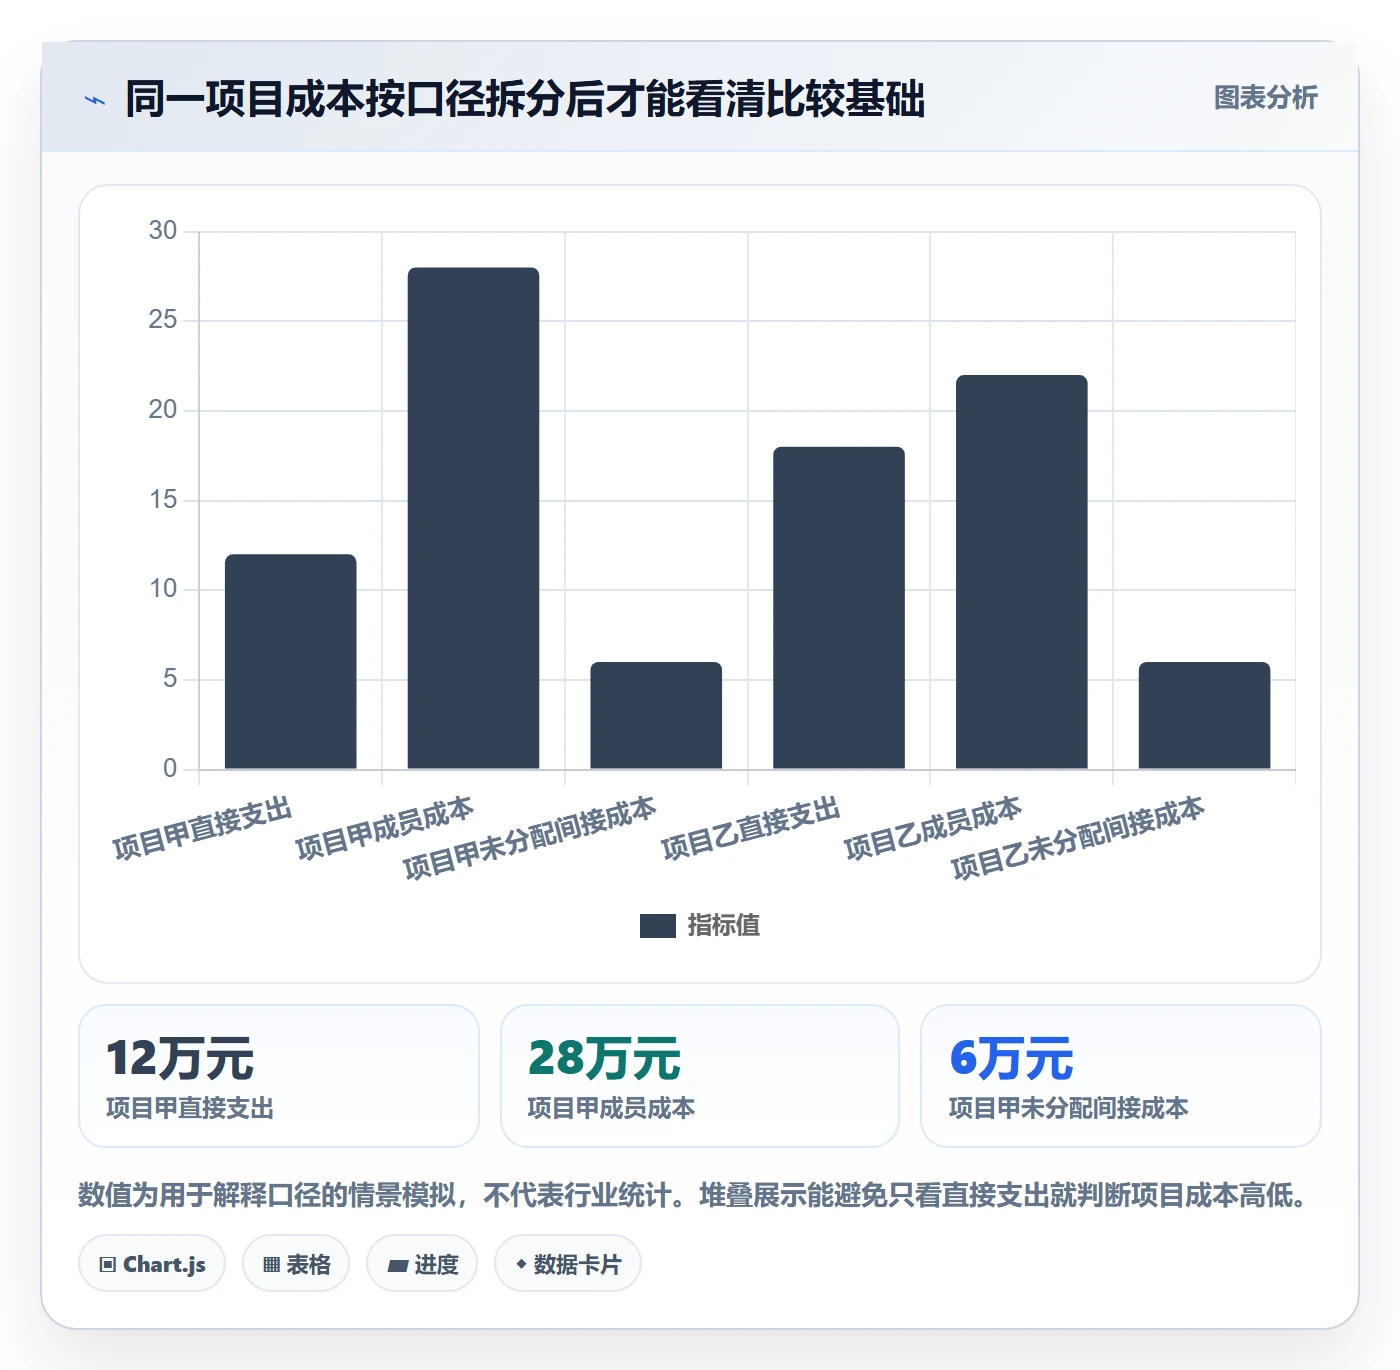Click the Chart.js tag icon
Viewport: 1400px width, 1370px height.
pyautogui.click(x=108, y=1265)
